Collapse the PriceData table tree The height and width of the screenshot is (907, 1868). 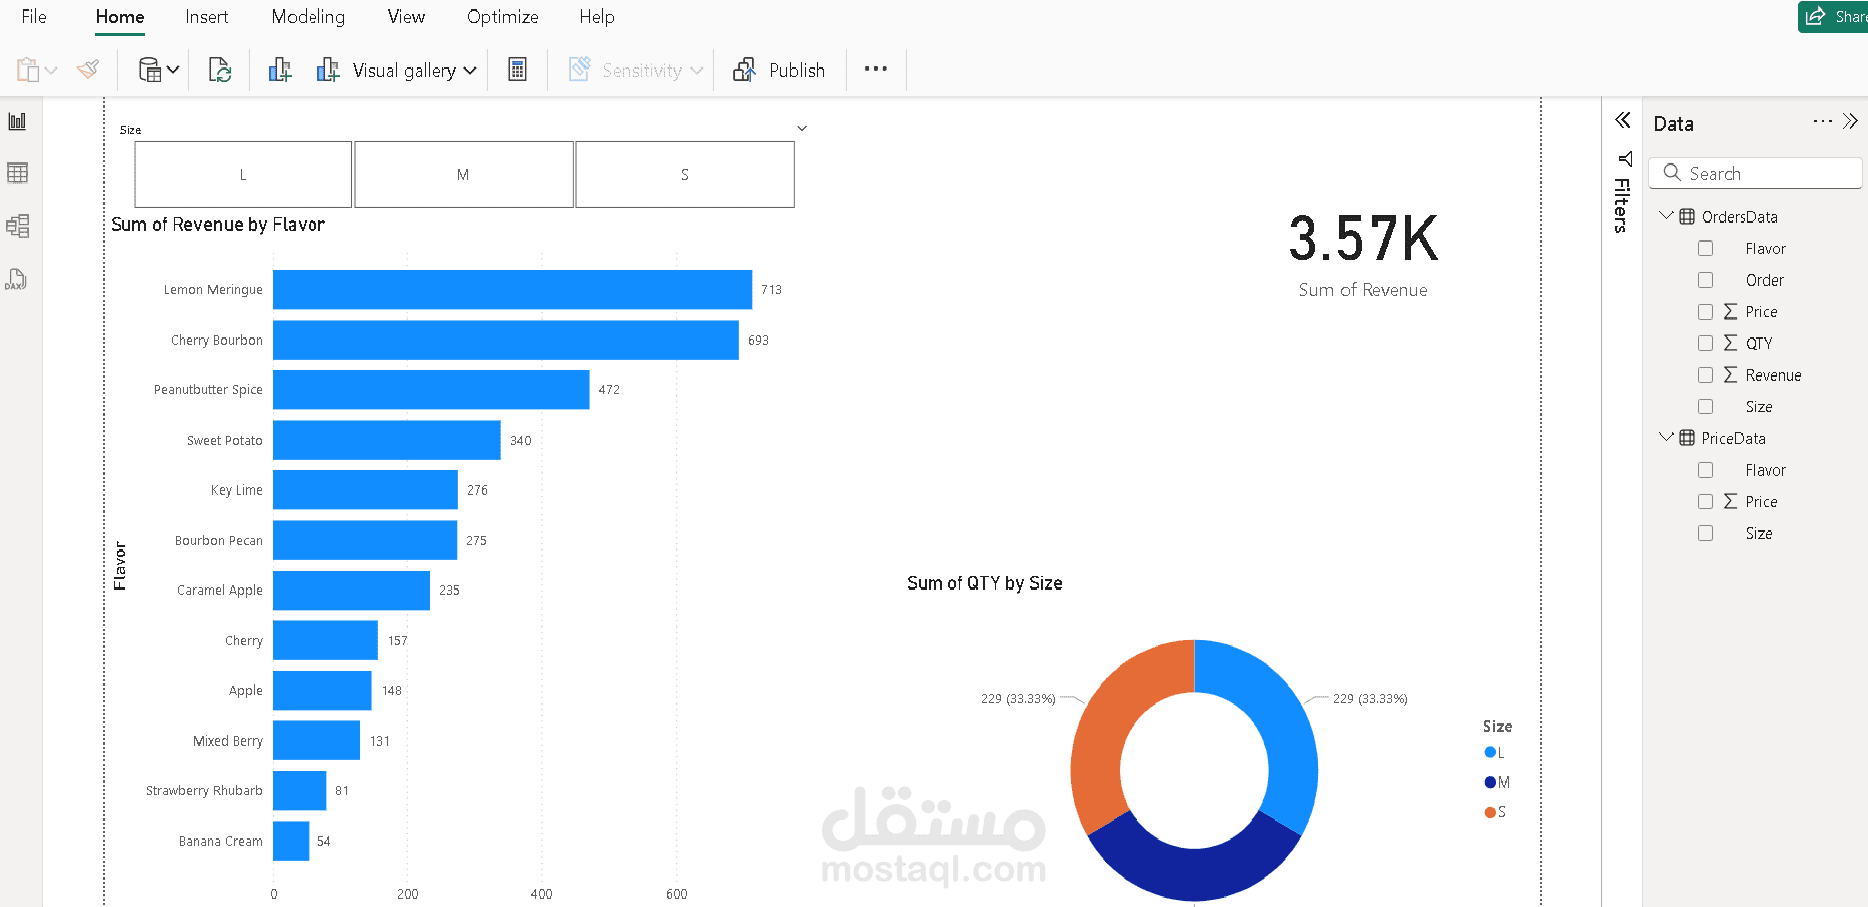pyautogui.click(x=1666, y=437)
